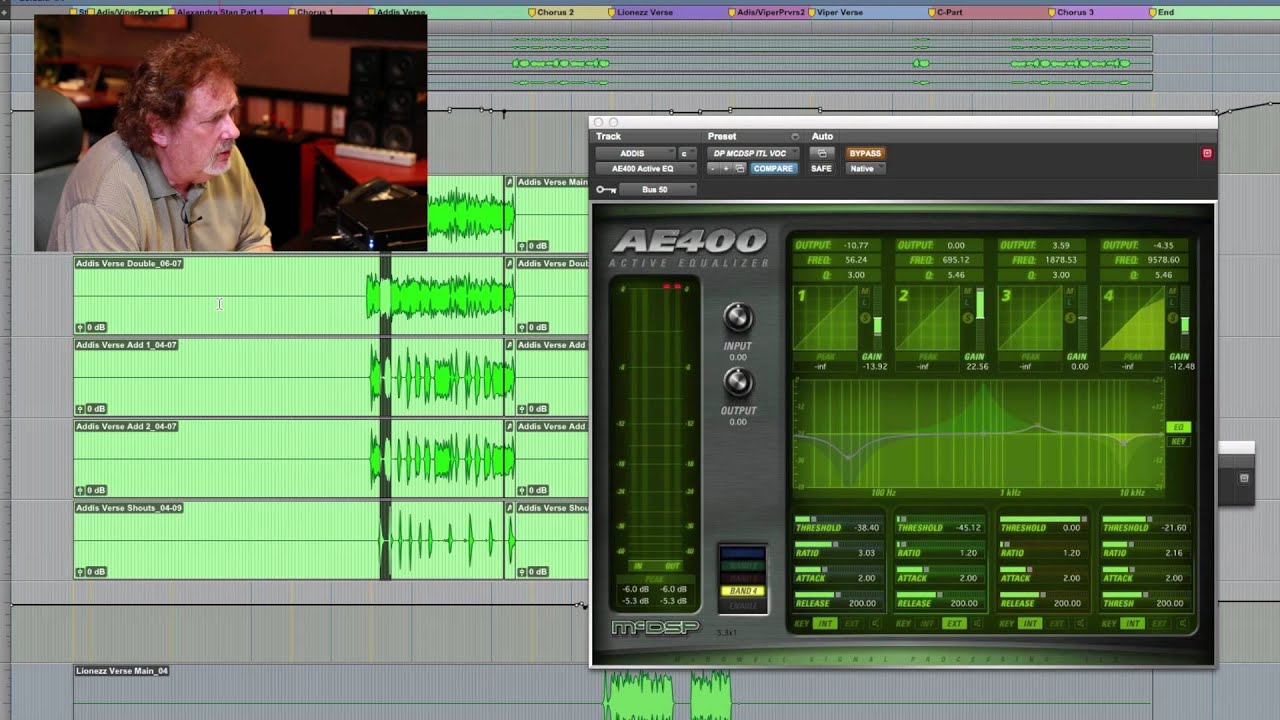Open the plugin settings librarian icon
Viewport: 1280px width, 720px height.
coord(740,169)
